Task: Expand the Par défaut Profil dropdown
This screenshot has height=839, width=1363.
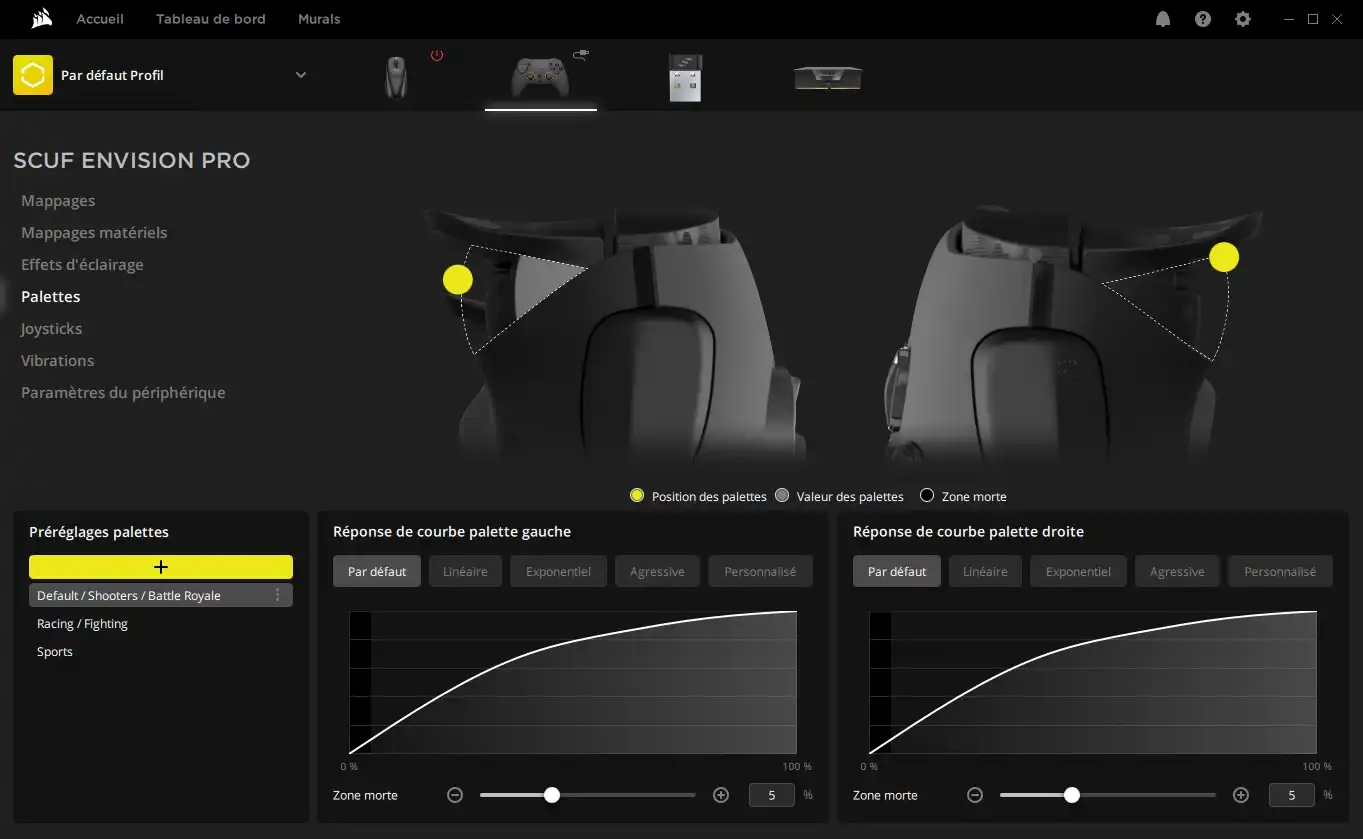Action: click(301, 75)
